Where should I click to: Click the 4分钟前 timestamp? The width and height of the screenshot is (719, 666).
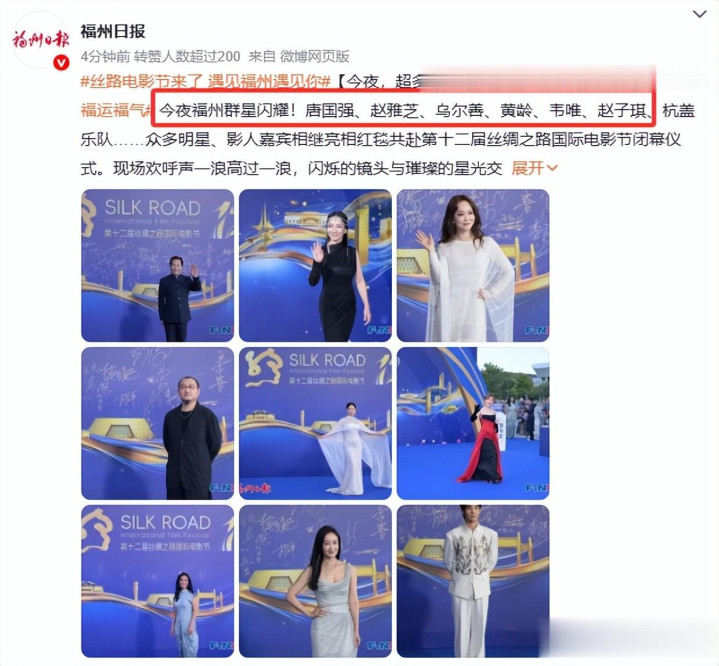coord(105,56)
